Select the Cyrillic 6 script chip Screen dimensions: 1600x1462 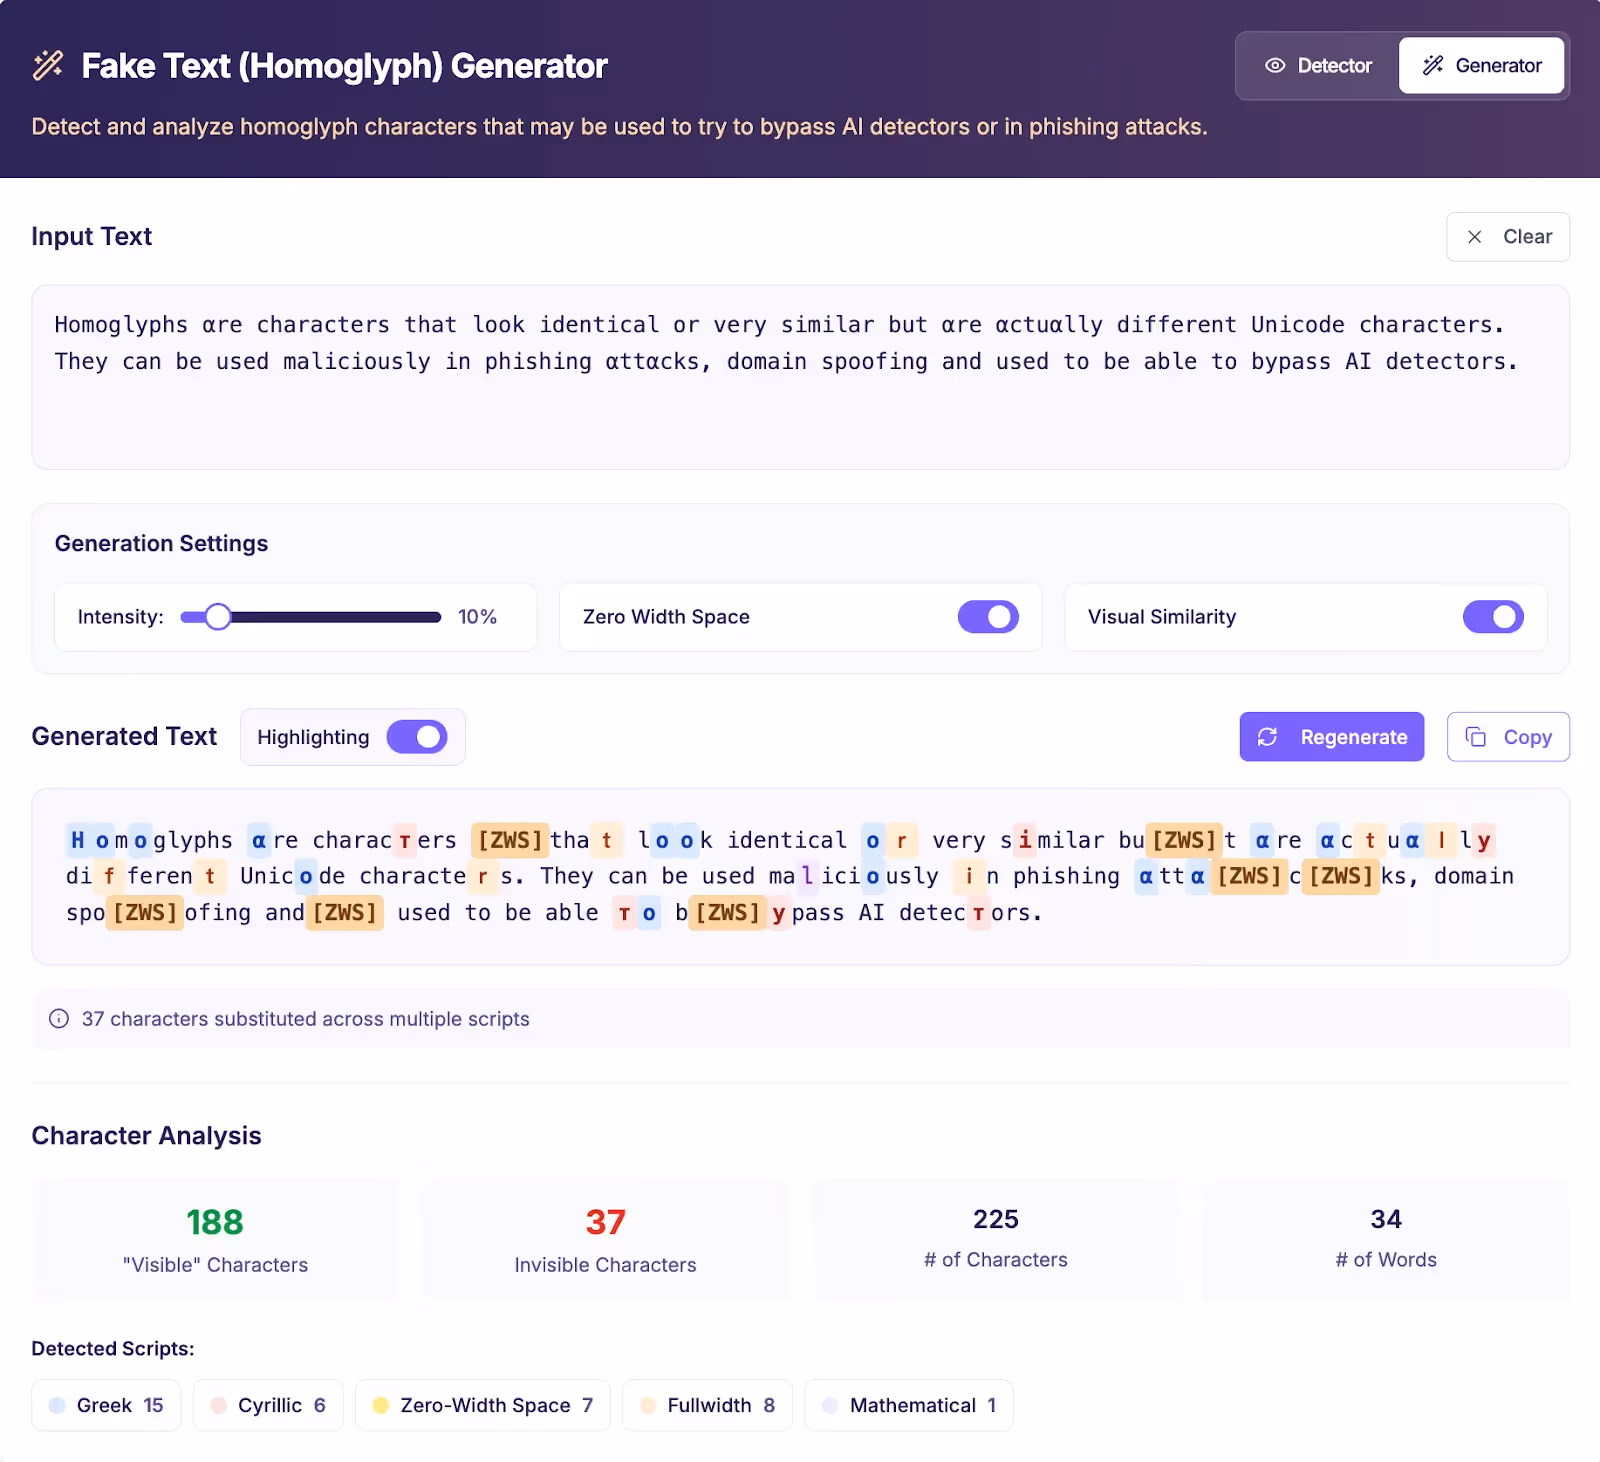point(268,1405)
